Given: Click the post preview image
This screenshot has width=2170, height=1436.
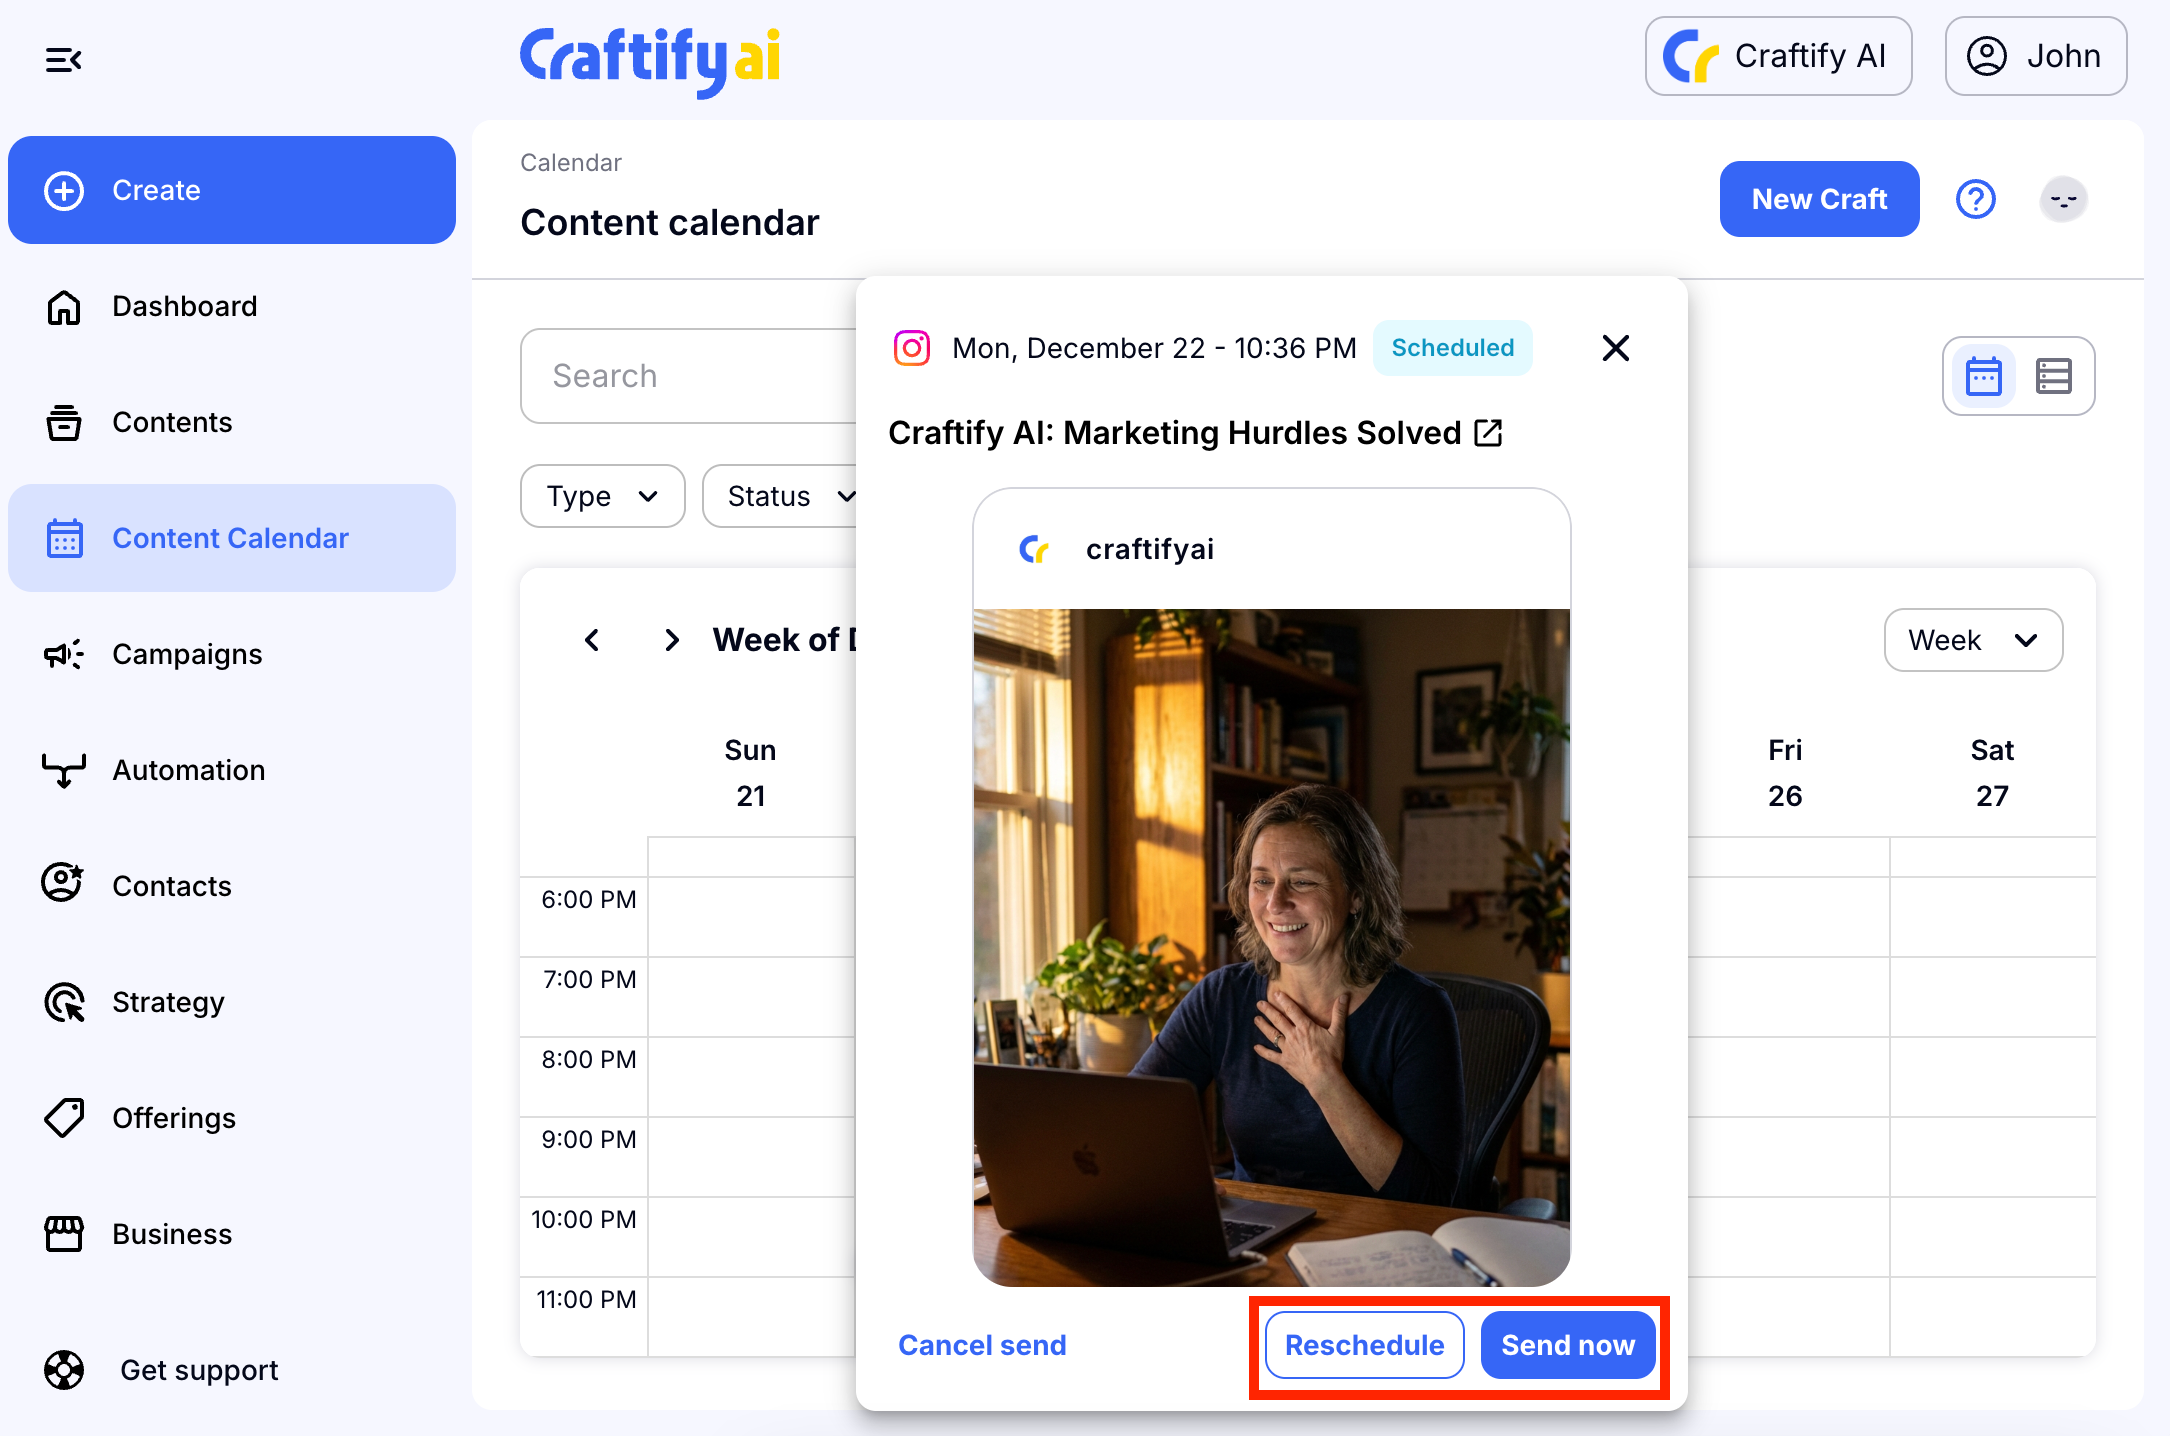Looking at the screenshot, I should (1271, 946).
